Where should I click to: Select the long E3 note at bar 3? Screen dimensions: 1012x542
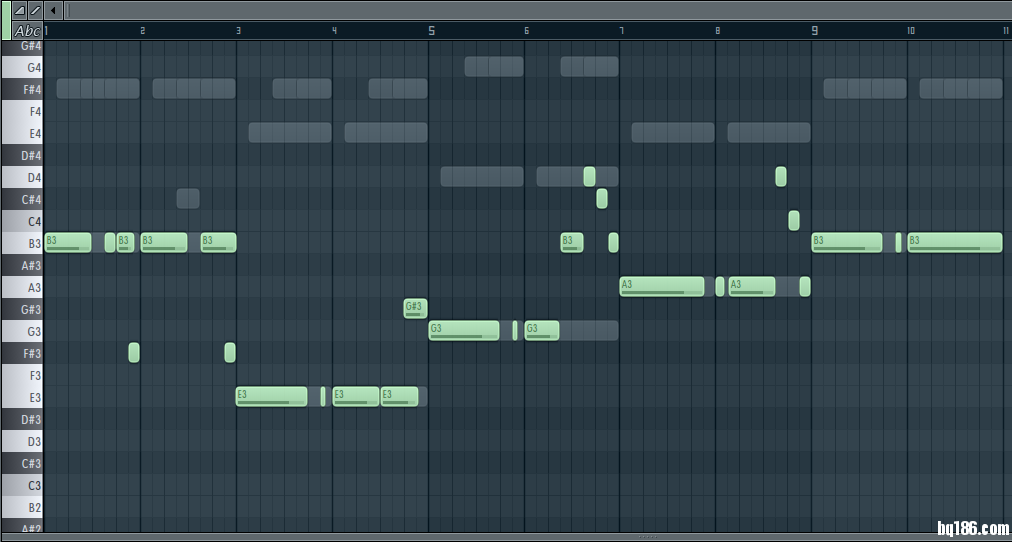(x=272, y=396)
